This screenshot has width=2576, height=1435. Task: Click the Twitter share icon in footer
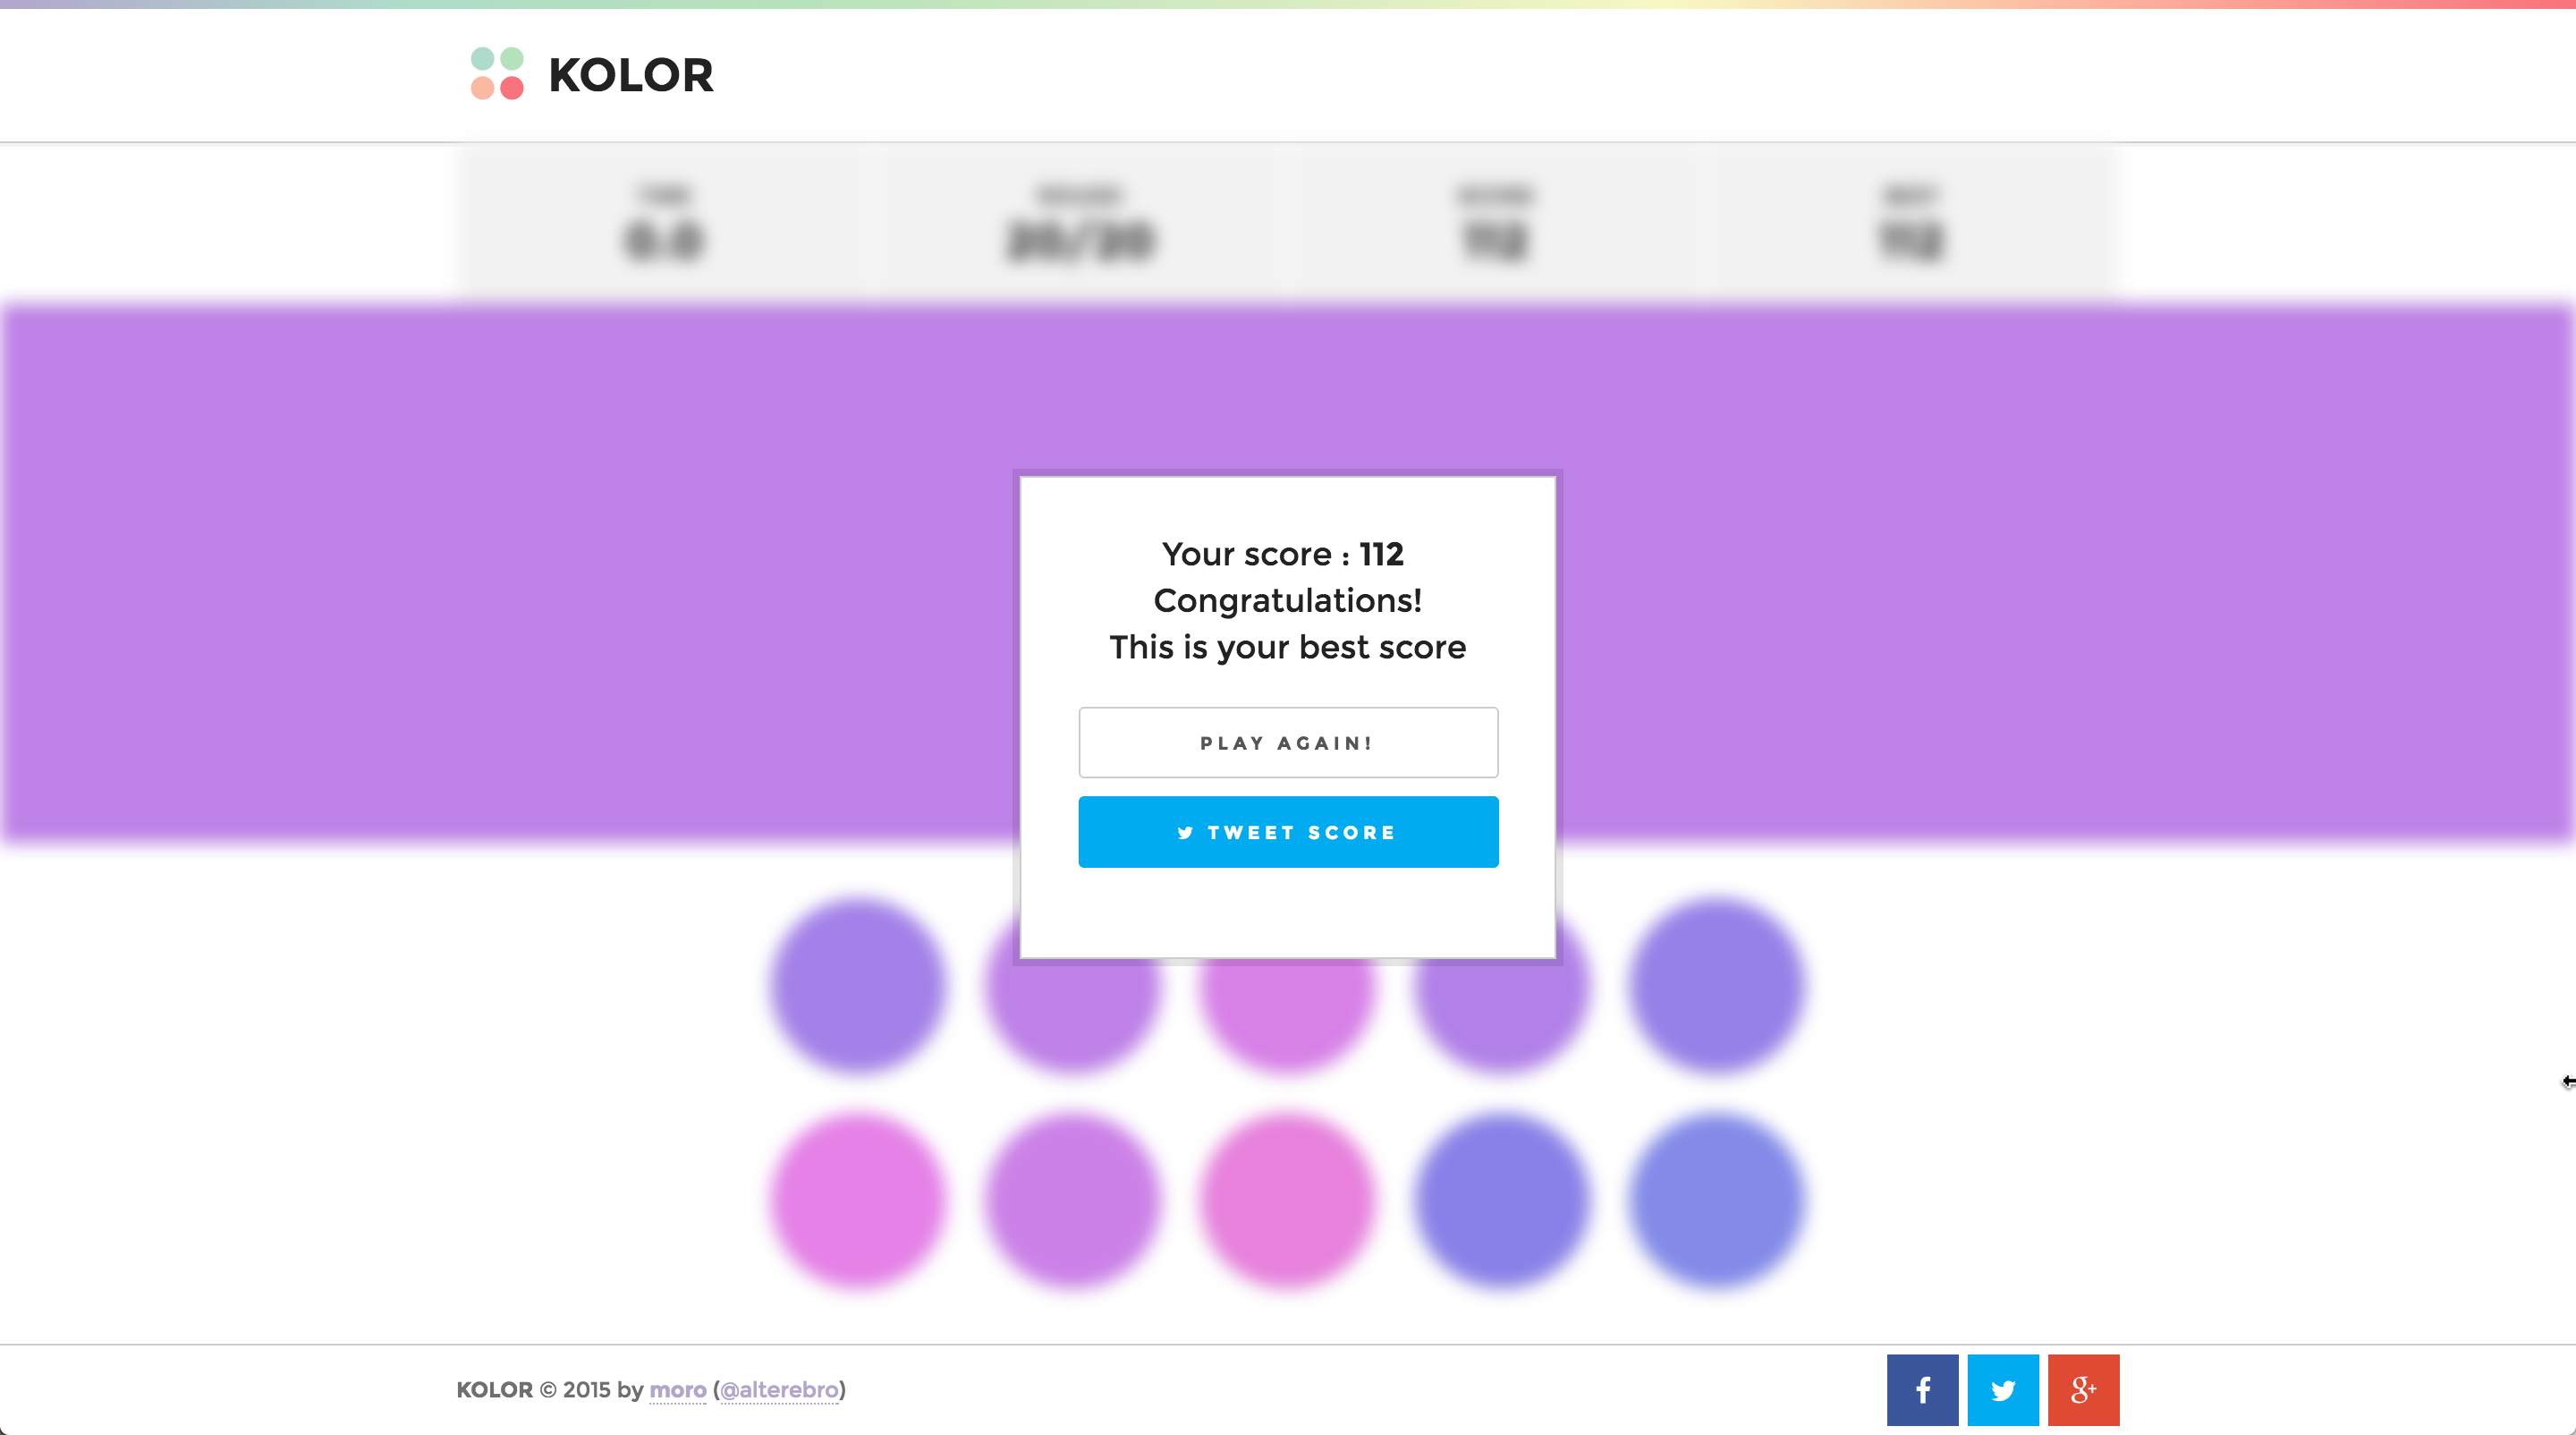(x=2002, y=1389)
